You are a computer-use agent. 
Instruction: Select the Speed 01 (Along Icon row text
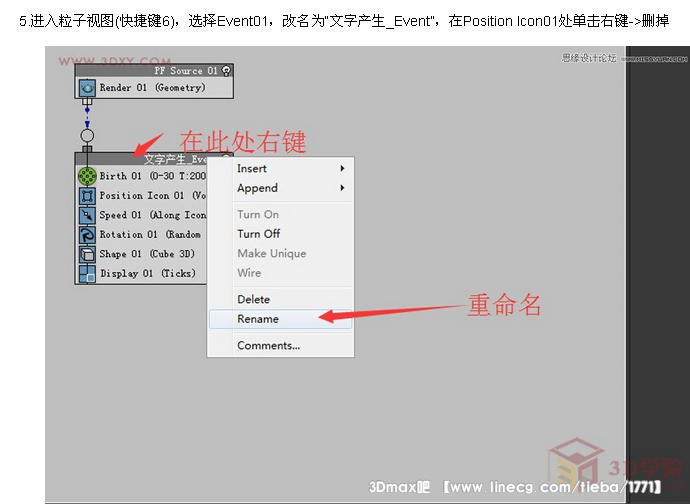[x=152, y=215]
